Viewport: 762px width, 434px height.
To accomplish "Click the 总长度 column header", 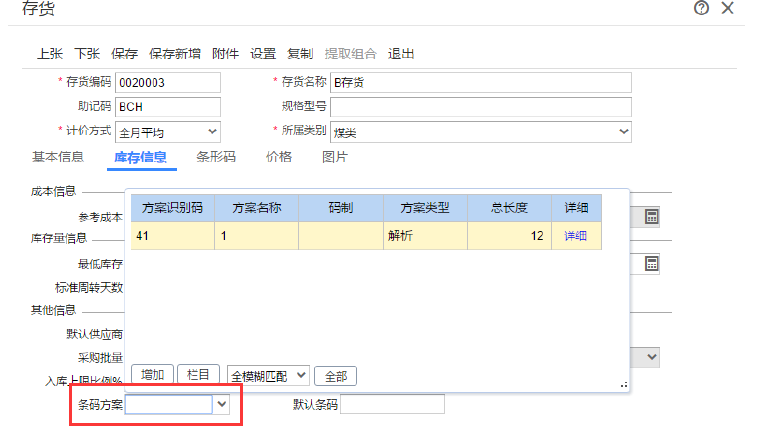I will pos(509,208).
